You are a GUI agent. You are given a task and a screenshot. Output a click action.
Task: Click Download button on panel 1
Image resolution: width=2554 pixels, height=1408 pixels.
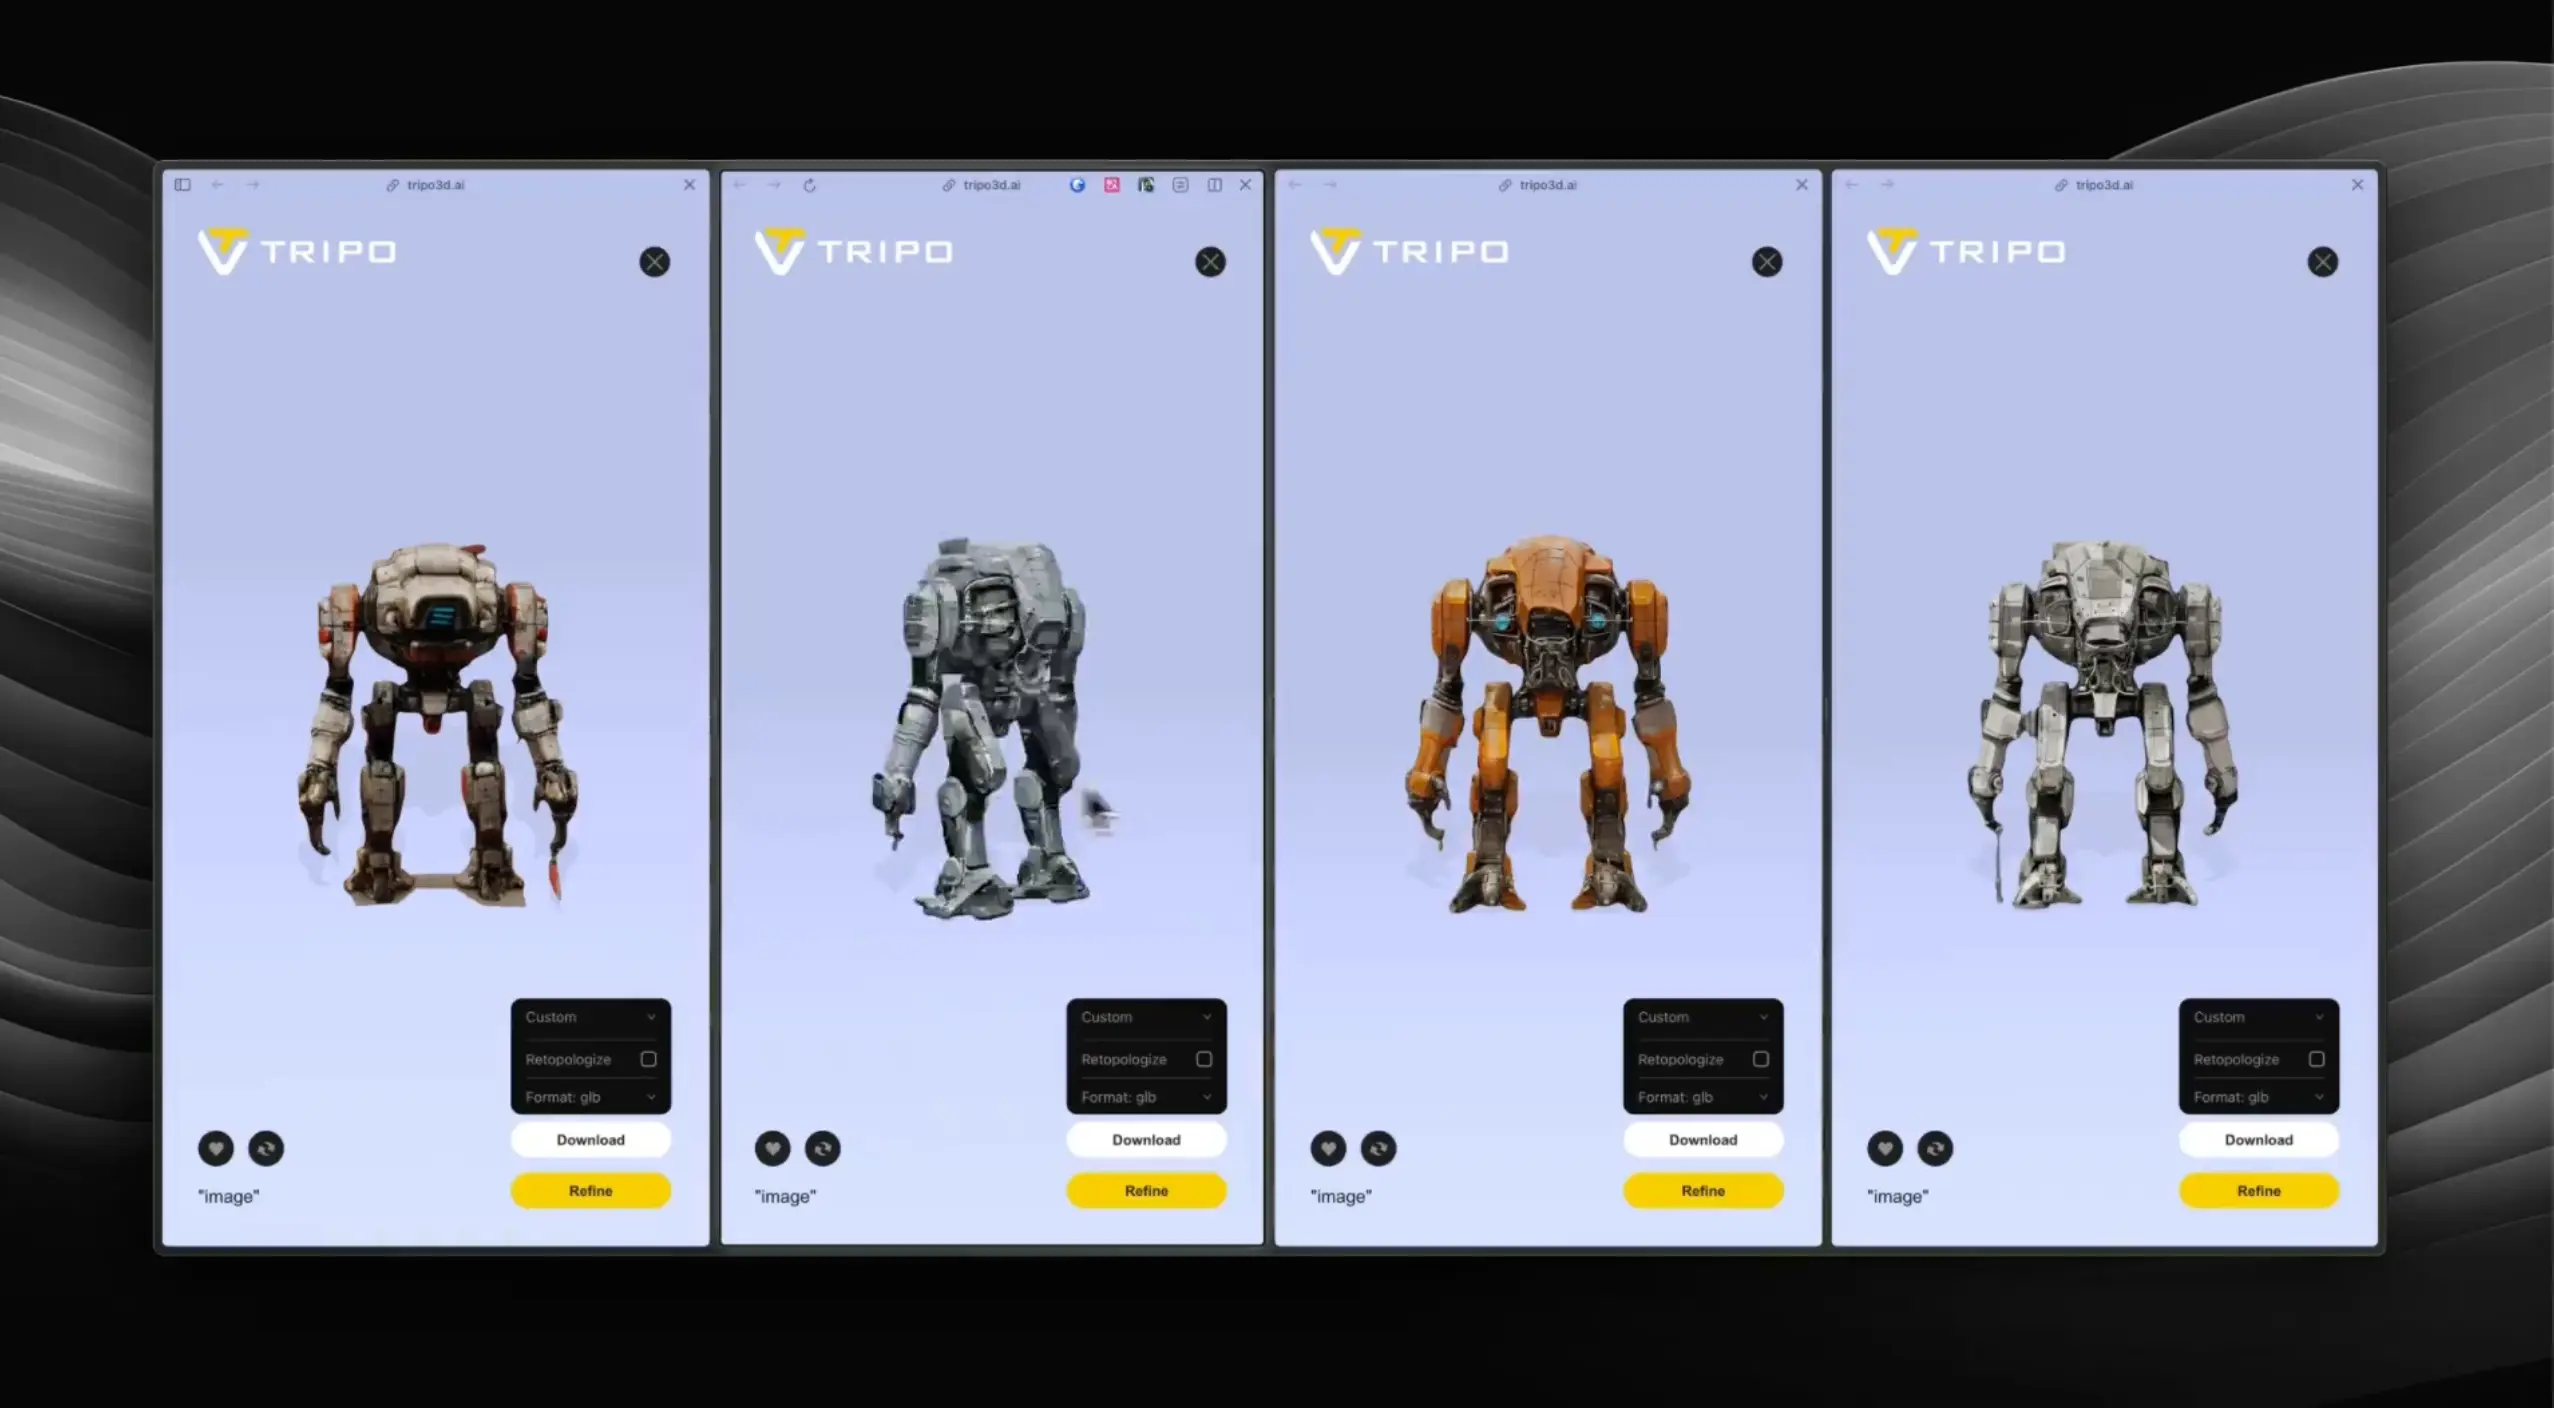[x=590, y=1139]
